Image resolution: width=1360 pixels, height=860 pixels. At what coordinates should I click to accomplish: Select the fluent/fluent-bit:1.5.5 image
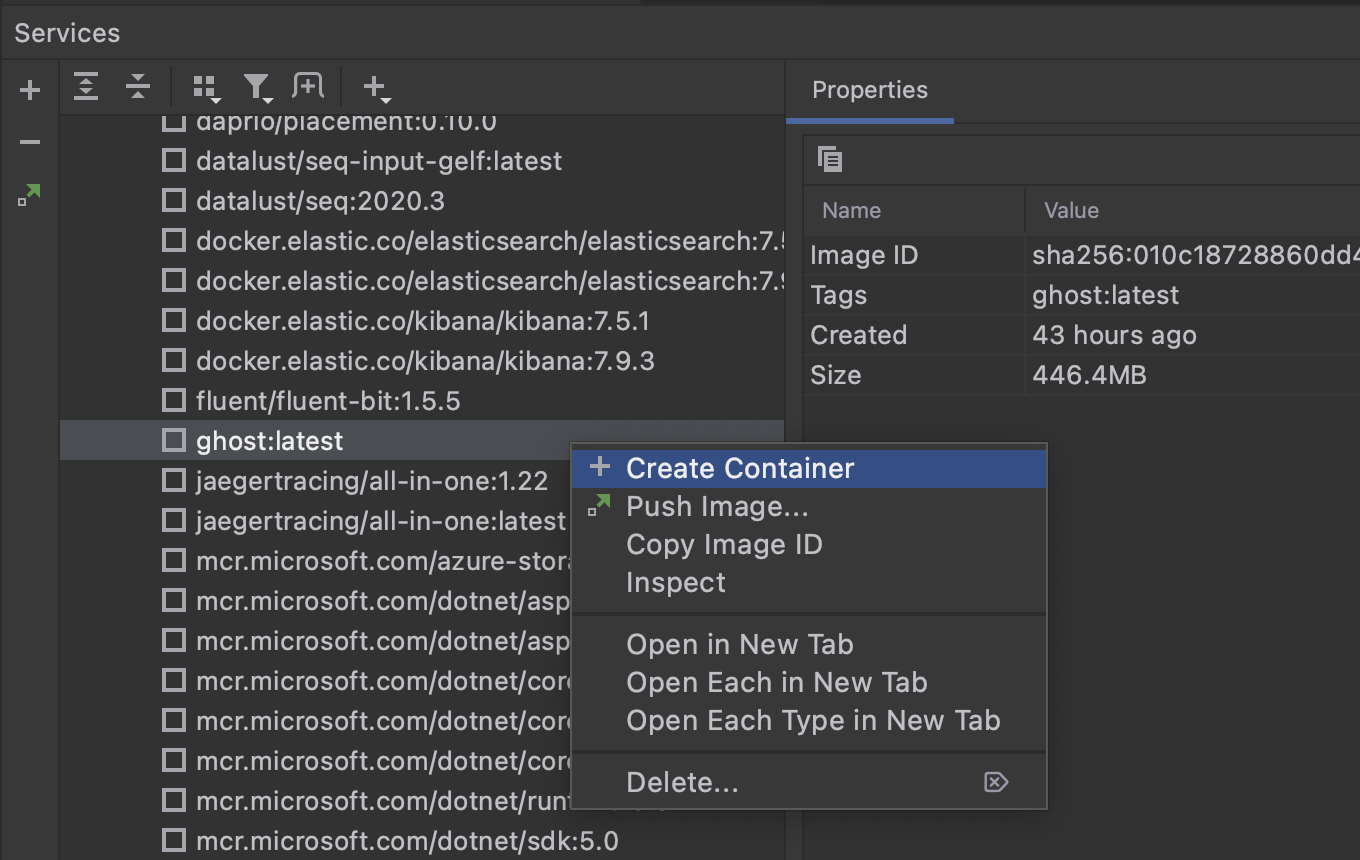click(x=328, y=401)
